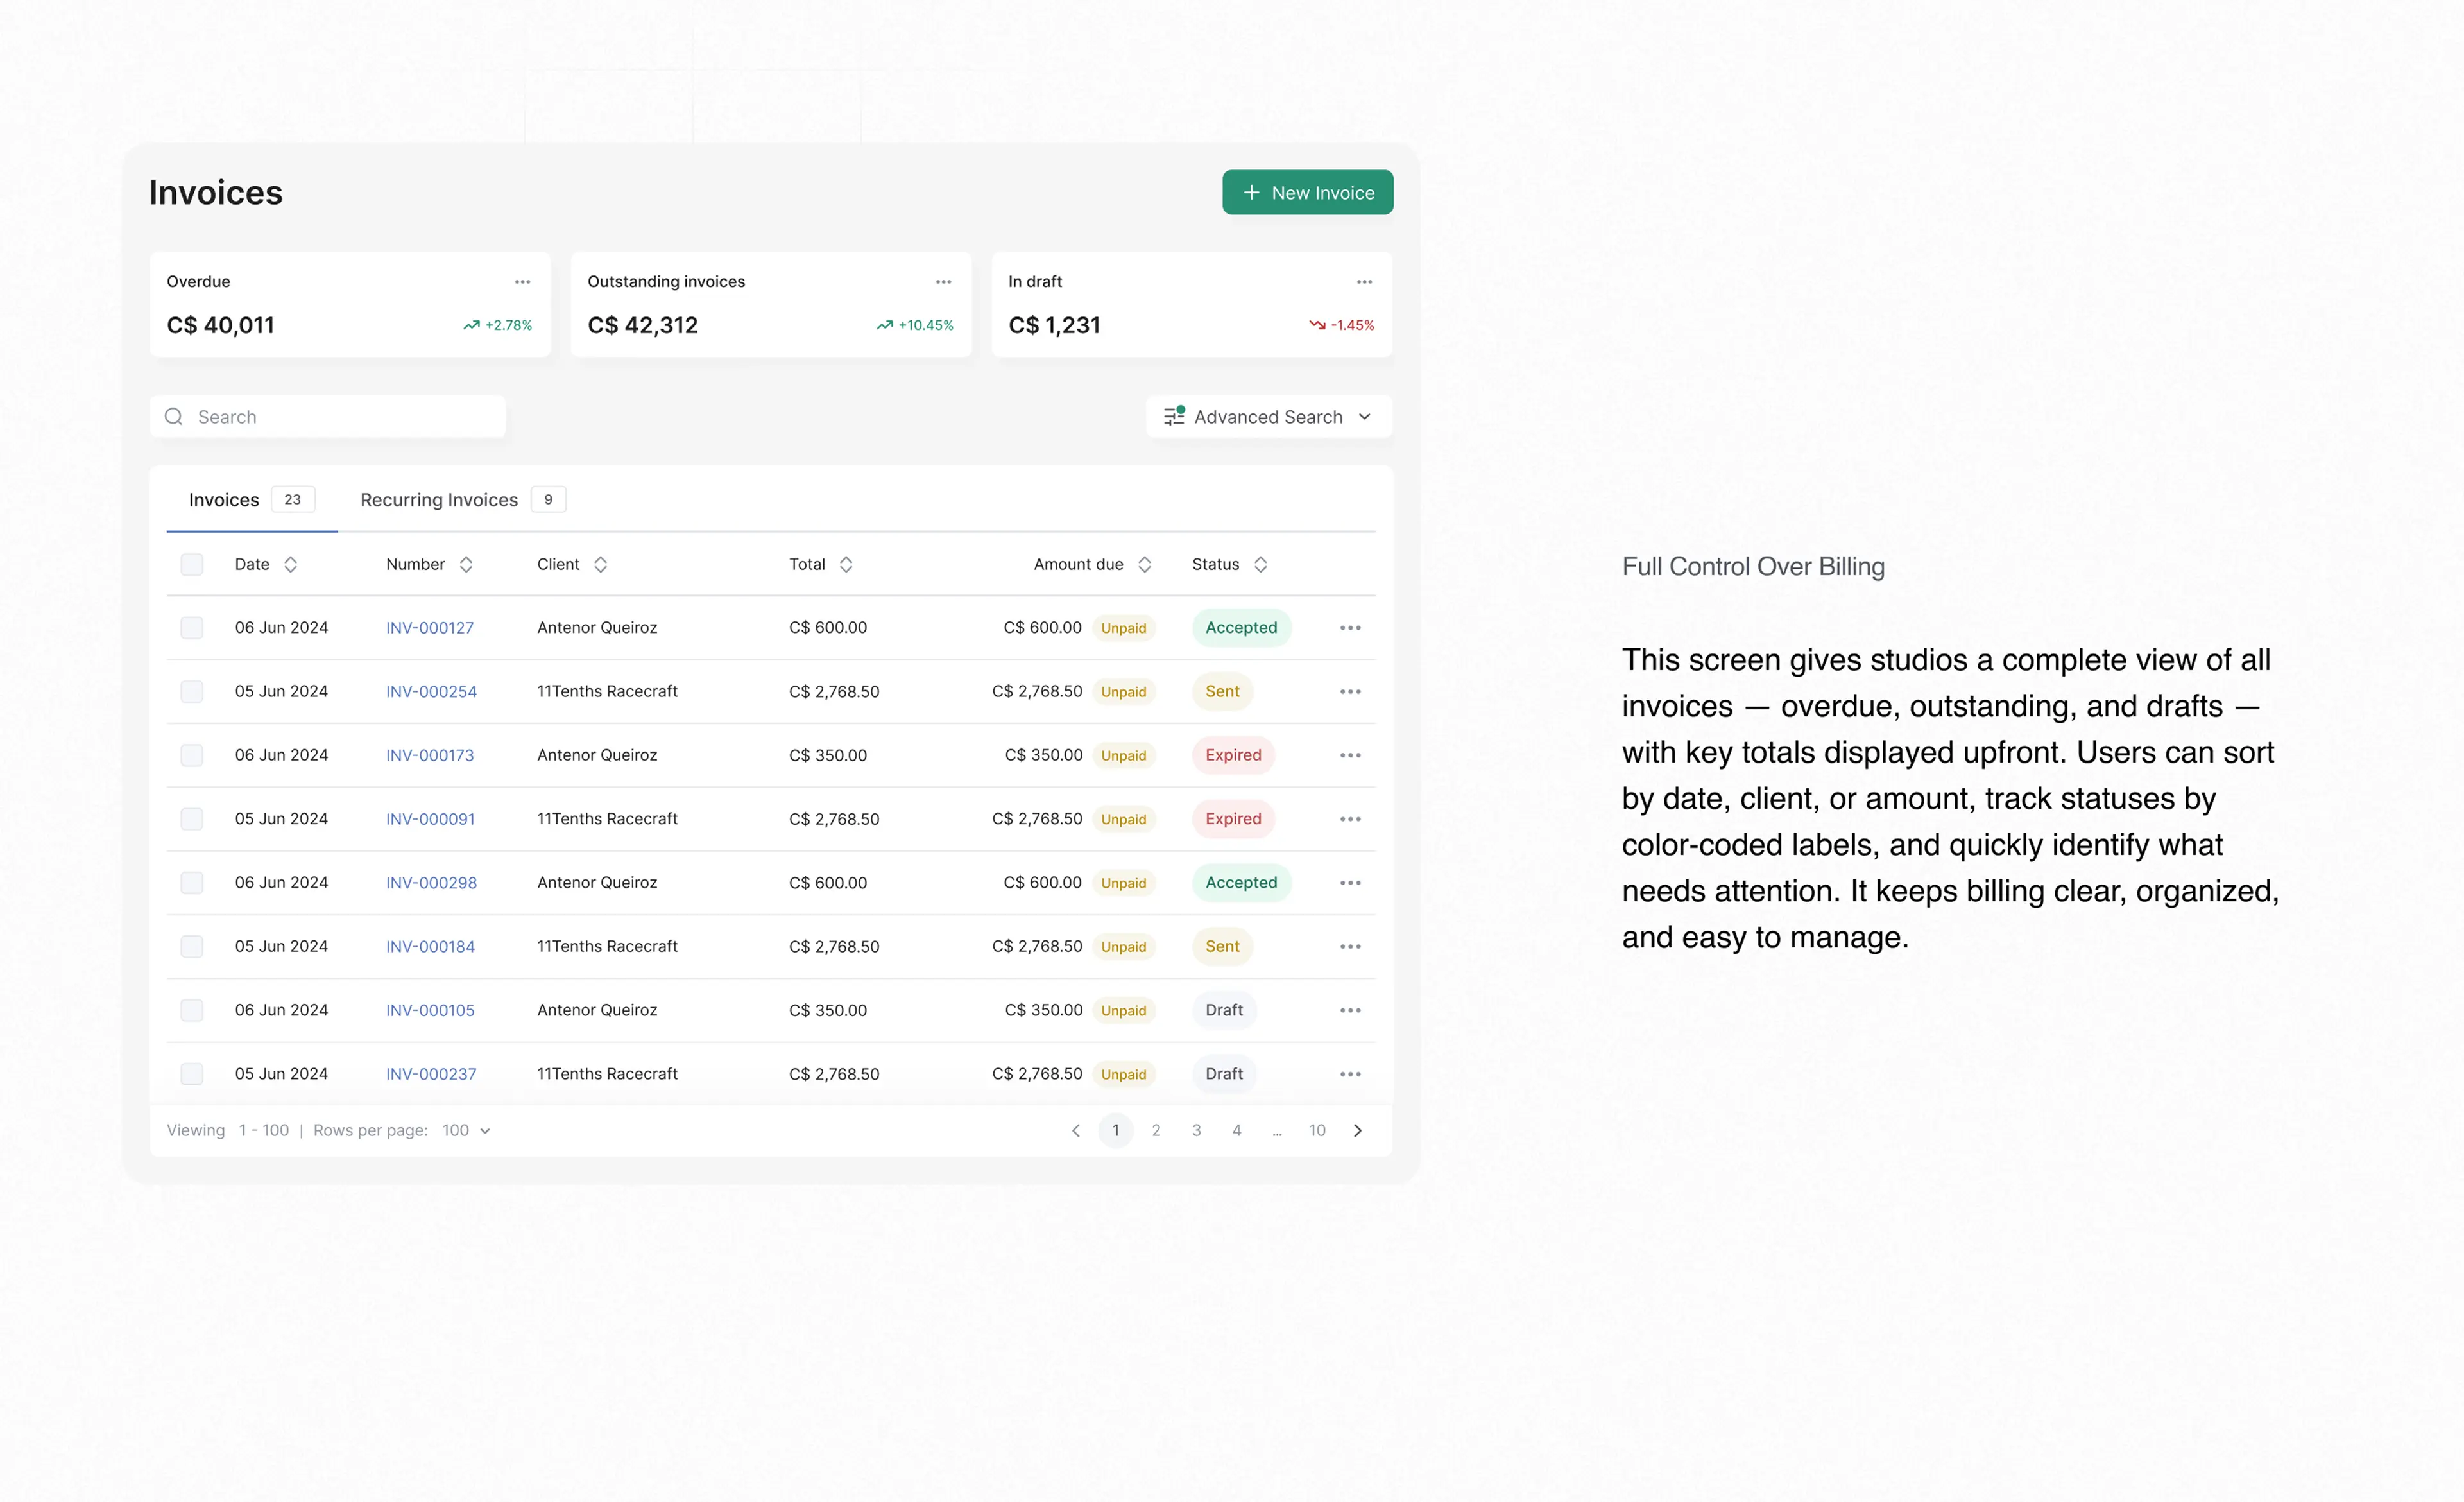
Task: Open the In draft card ellipsis menu
Action: (x=1364, y=282)
